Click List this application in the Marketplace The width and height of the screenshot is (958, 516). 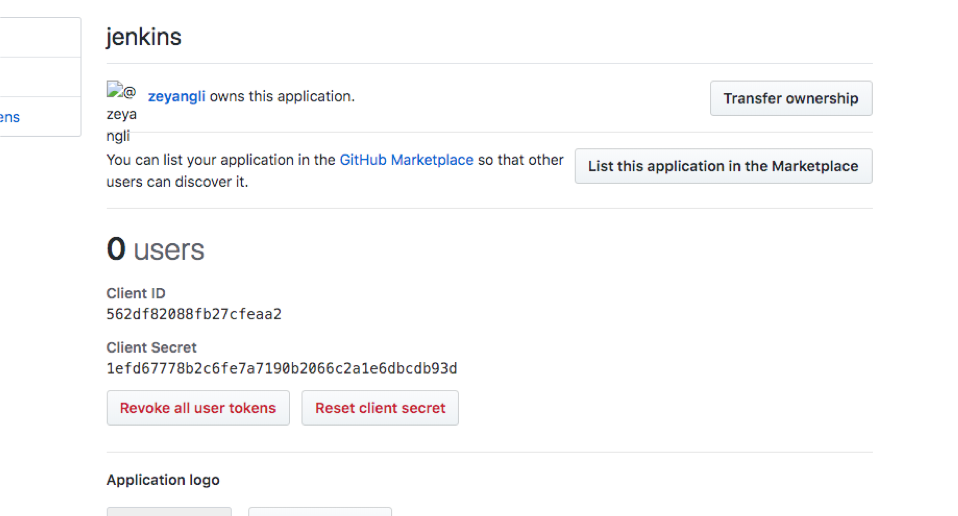723,166
